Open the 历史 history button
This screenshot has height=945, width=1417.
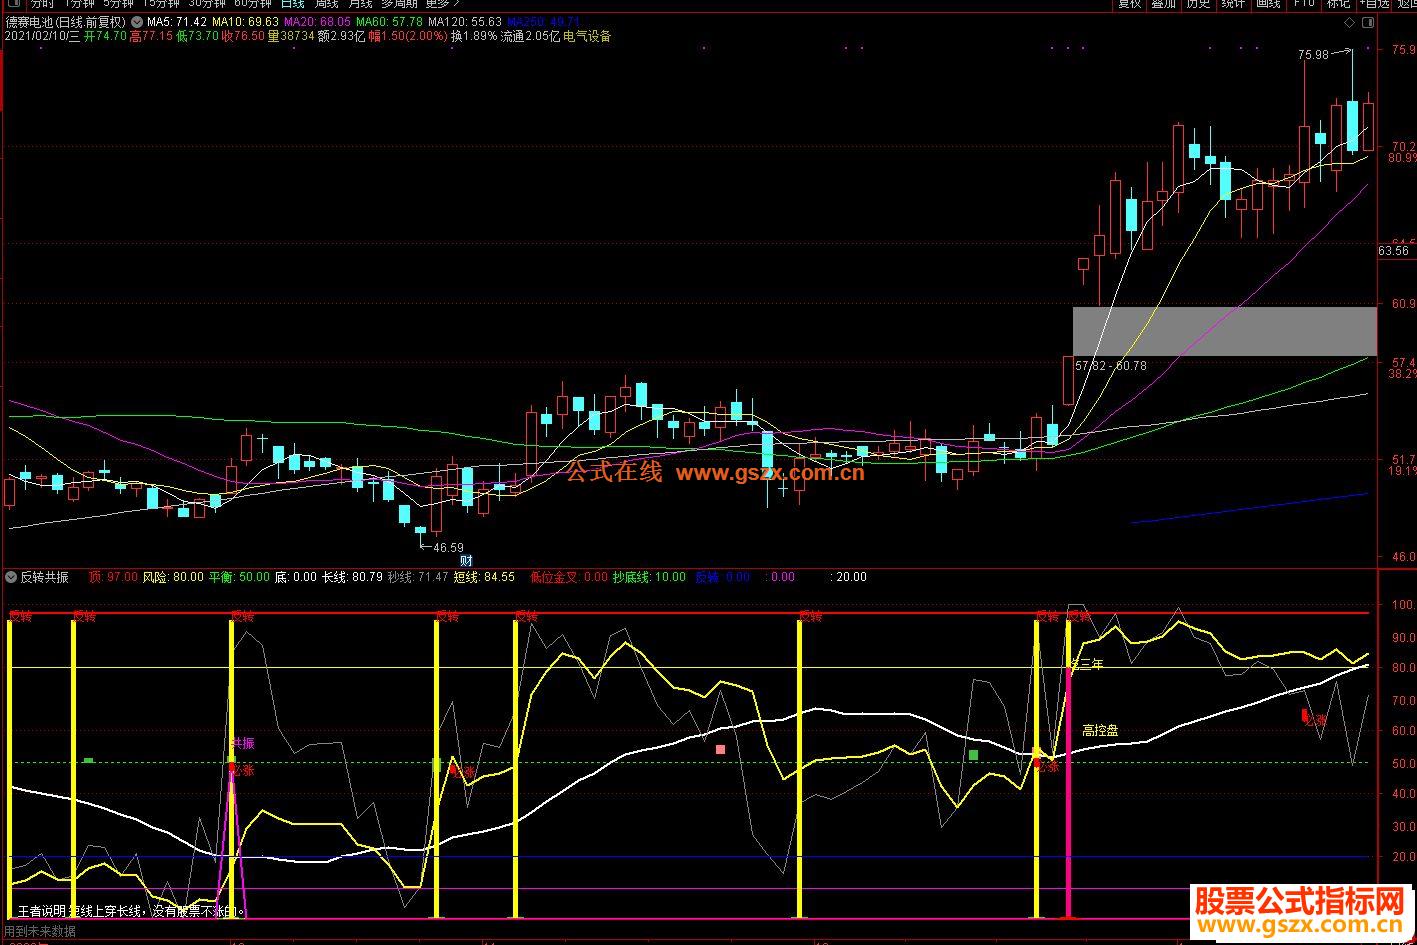tap(1198, 3)
